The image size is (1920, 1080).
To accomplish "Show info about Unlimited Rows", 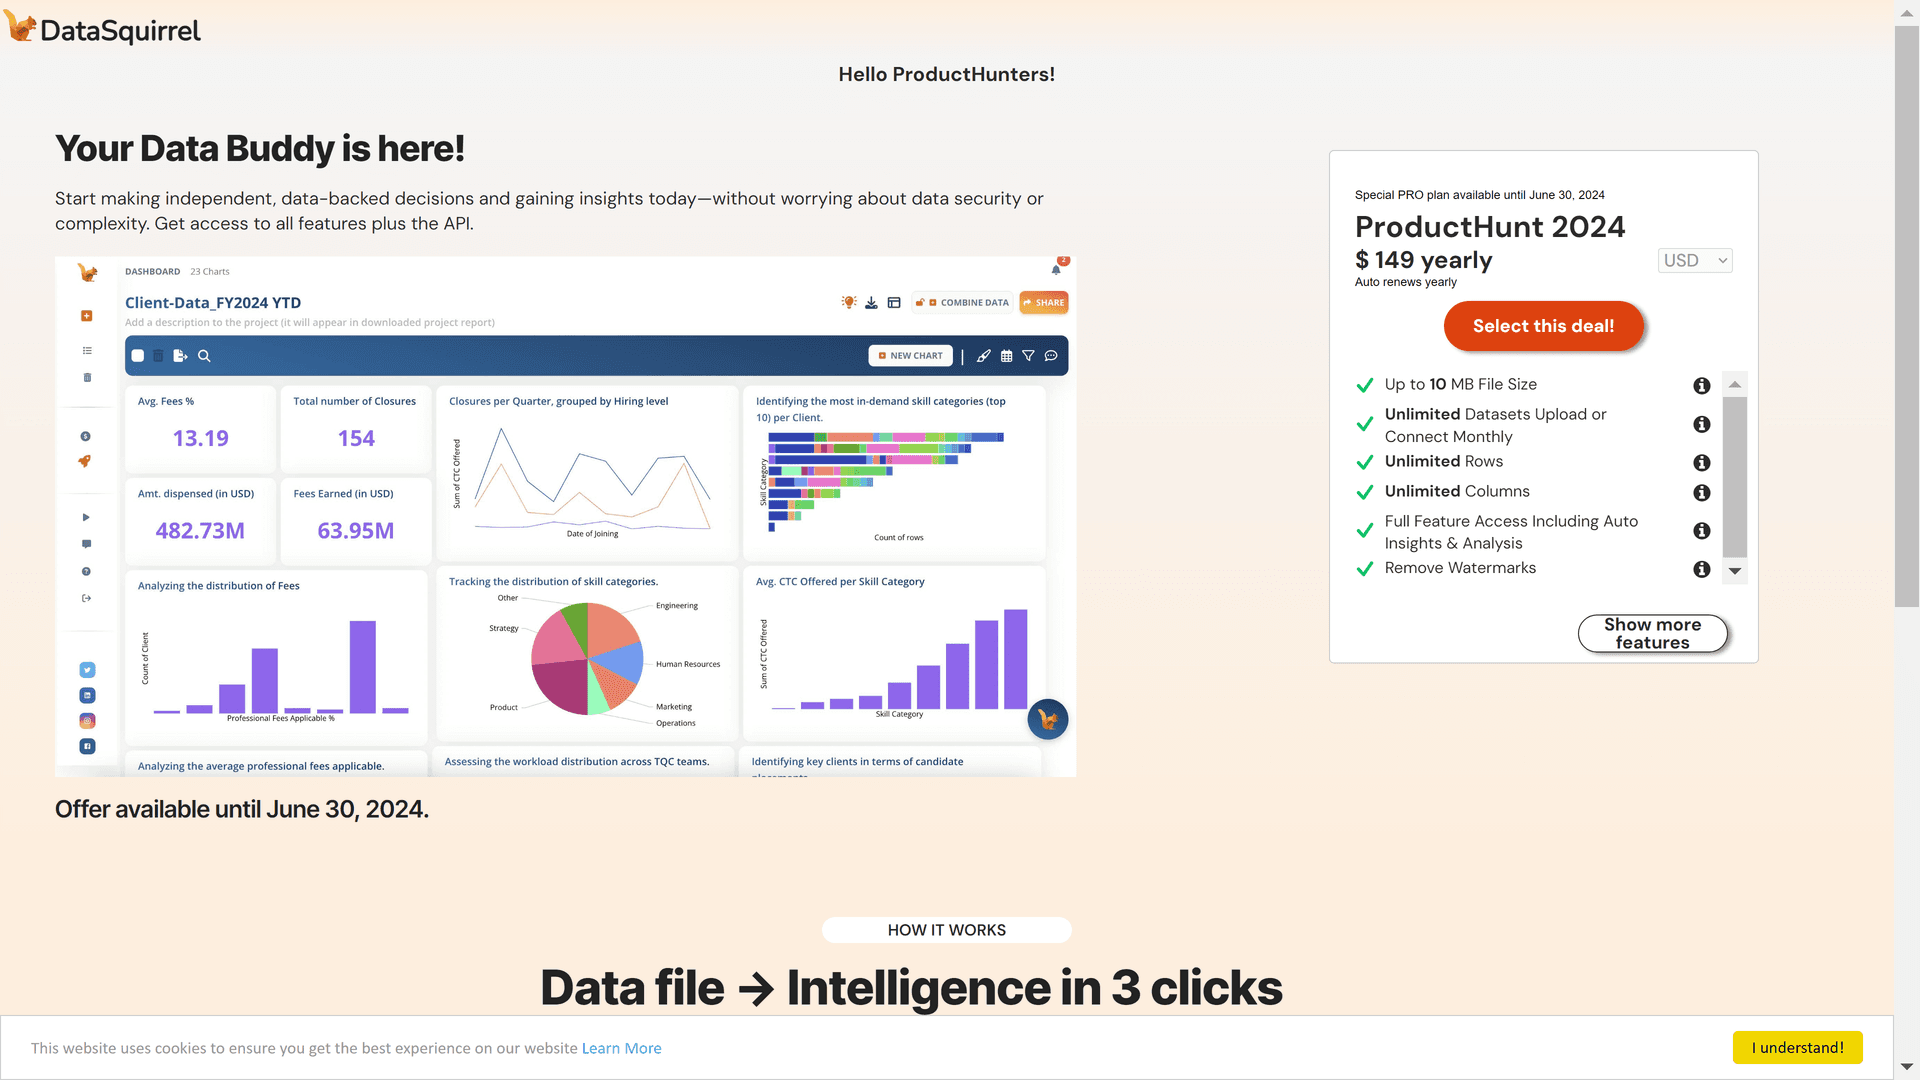I will (1701, 463).
